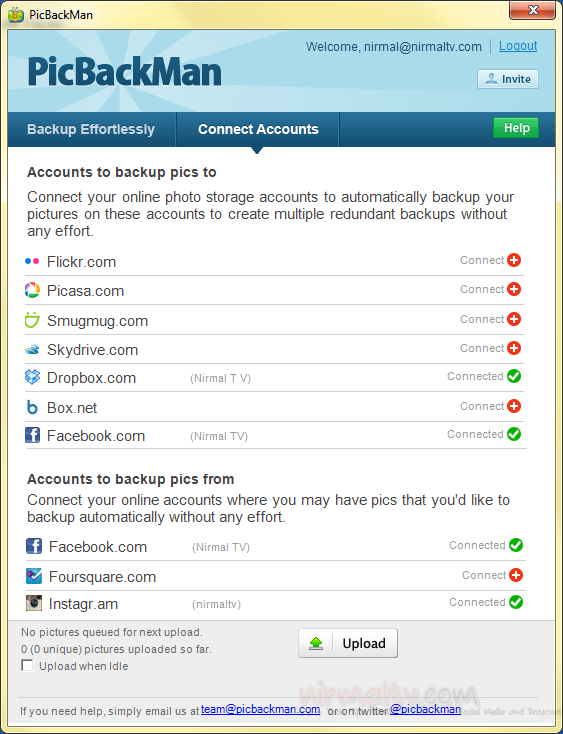Screen dimensions: 563x734
Task: Open the @picbackman twitter link
Action: pyautogui.click(x=425, y=709)
